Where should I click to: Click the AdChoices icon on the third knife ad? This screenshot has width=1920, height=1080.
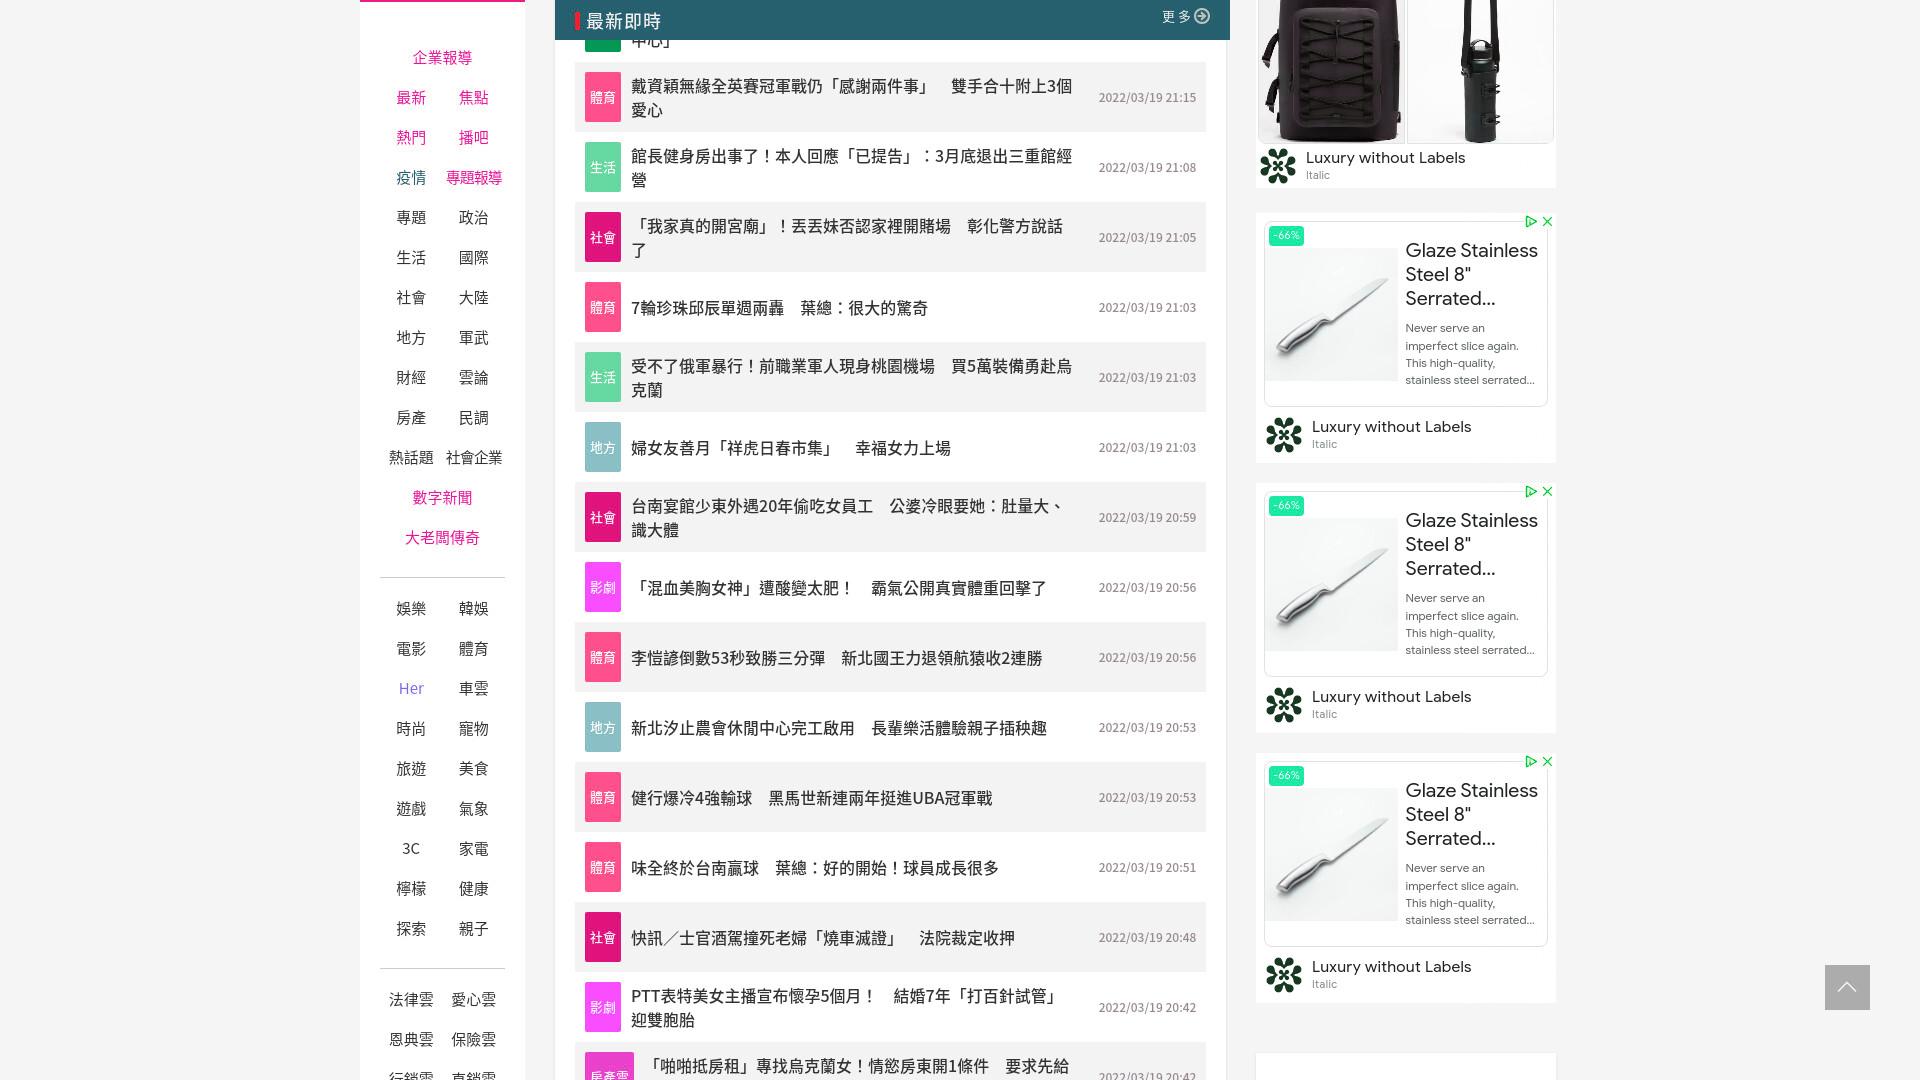point(1530,762)
